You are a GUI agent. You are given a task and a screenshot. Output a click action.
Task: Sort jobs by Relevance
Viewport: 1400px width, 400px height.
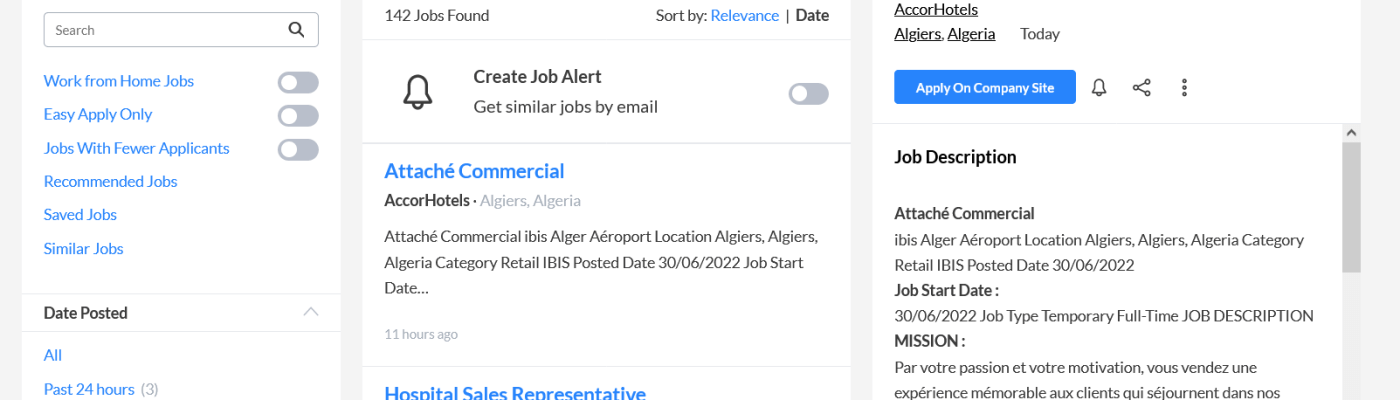click(x=744, y=15)
